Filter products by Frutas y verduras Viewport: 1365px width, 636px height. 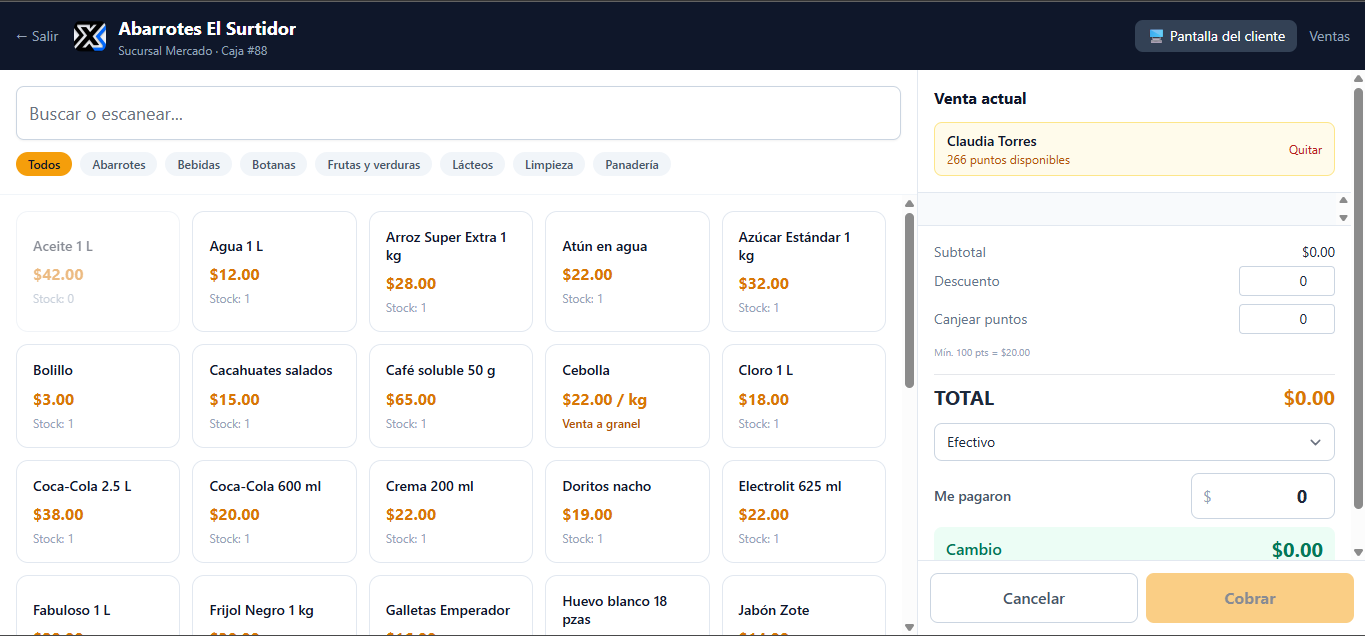coord(374,164)
